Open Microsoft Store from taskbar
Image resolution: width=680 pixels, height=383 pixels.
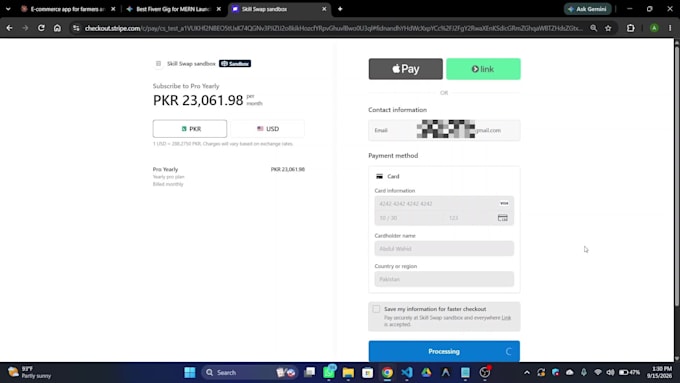368,372
